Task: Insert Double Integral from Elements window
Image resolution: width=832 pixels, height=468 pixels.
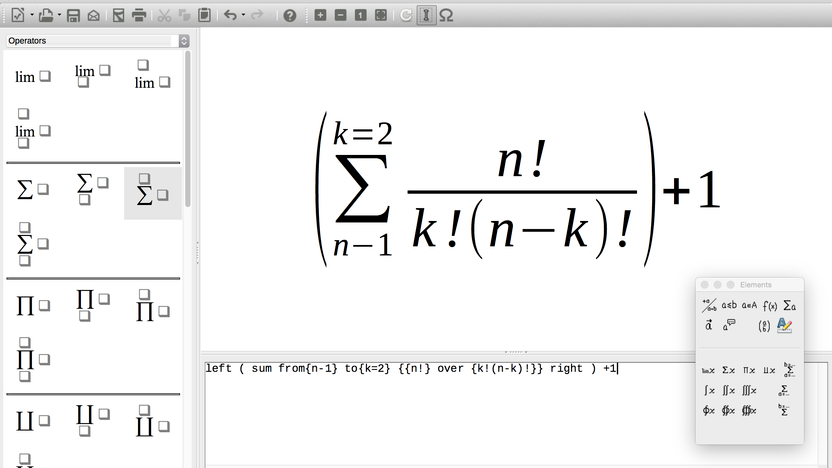Action: coord(729,391)
